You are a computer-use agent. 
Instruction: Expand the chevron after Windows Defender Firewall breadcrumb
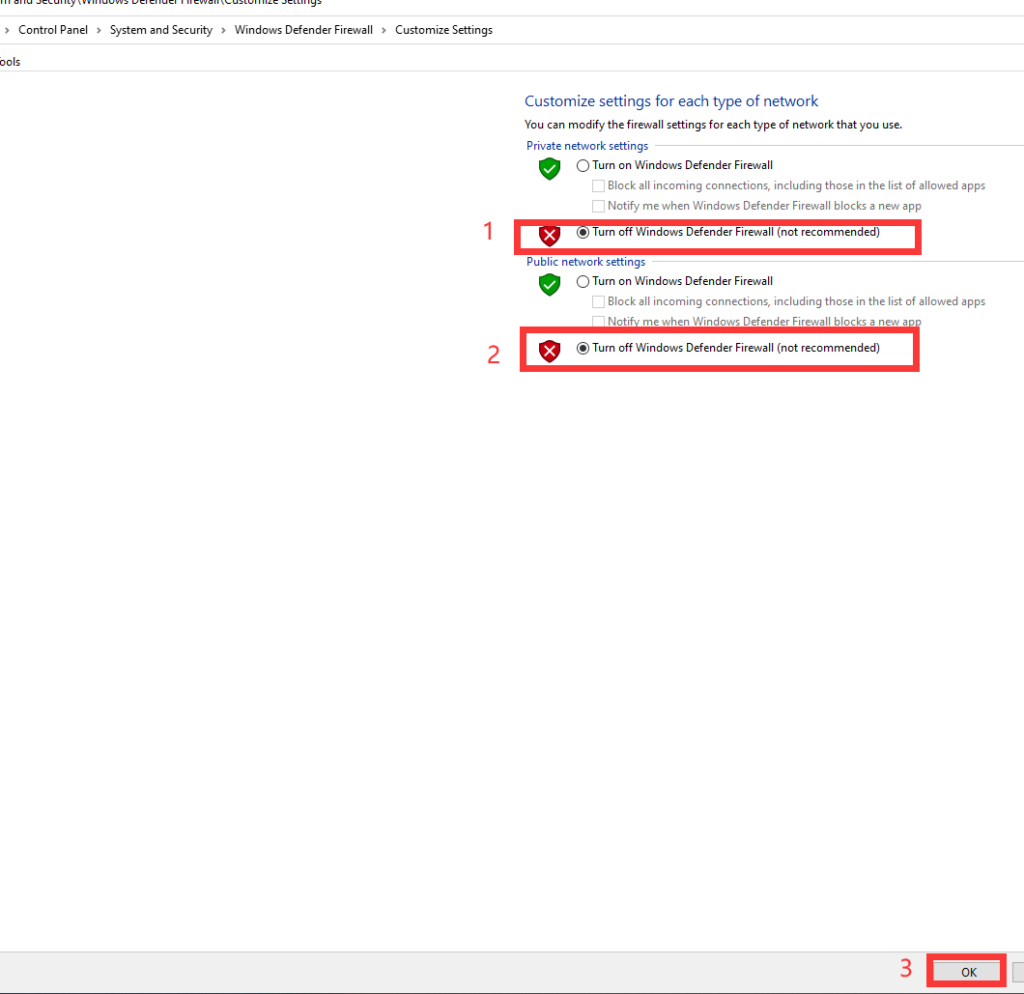pos(384,30)
